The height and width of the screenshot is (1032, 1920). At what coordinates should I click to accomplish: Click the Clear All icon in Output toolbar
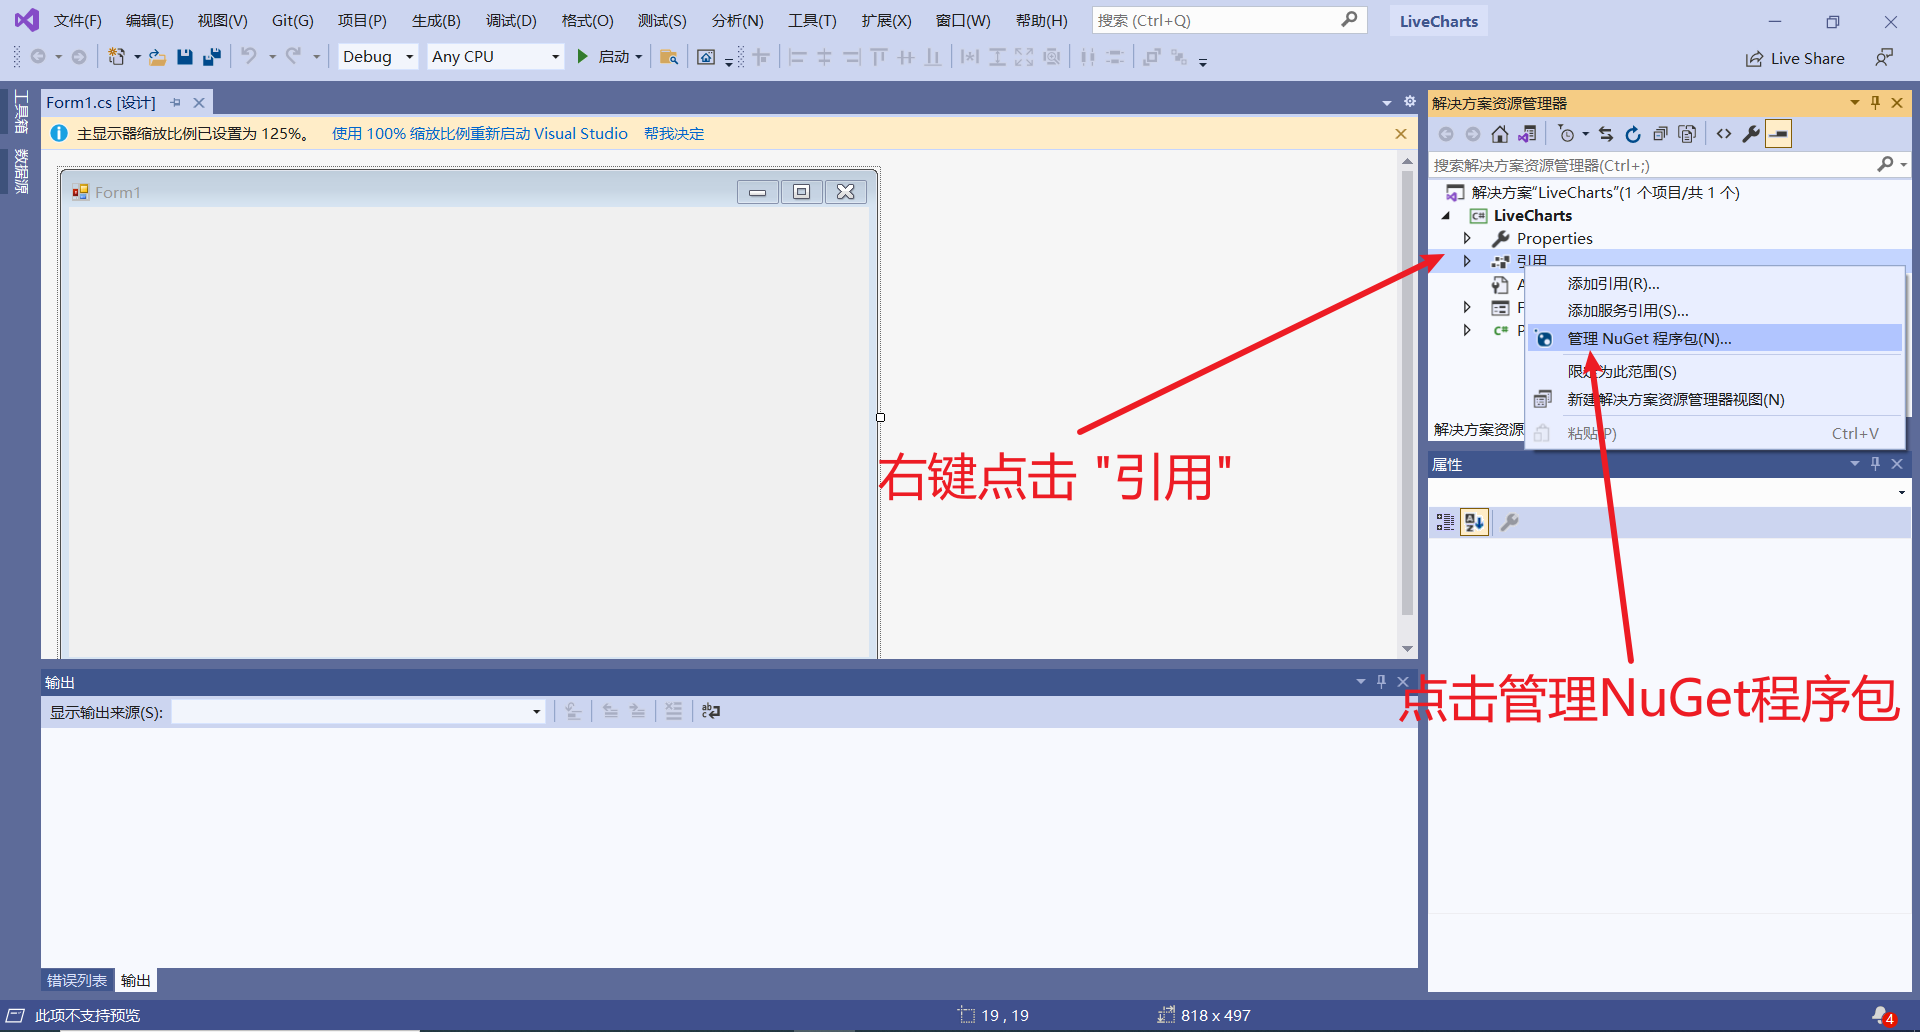tap(674, 711)
